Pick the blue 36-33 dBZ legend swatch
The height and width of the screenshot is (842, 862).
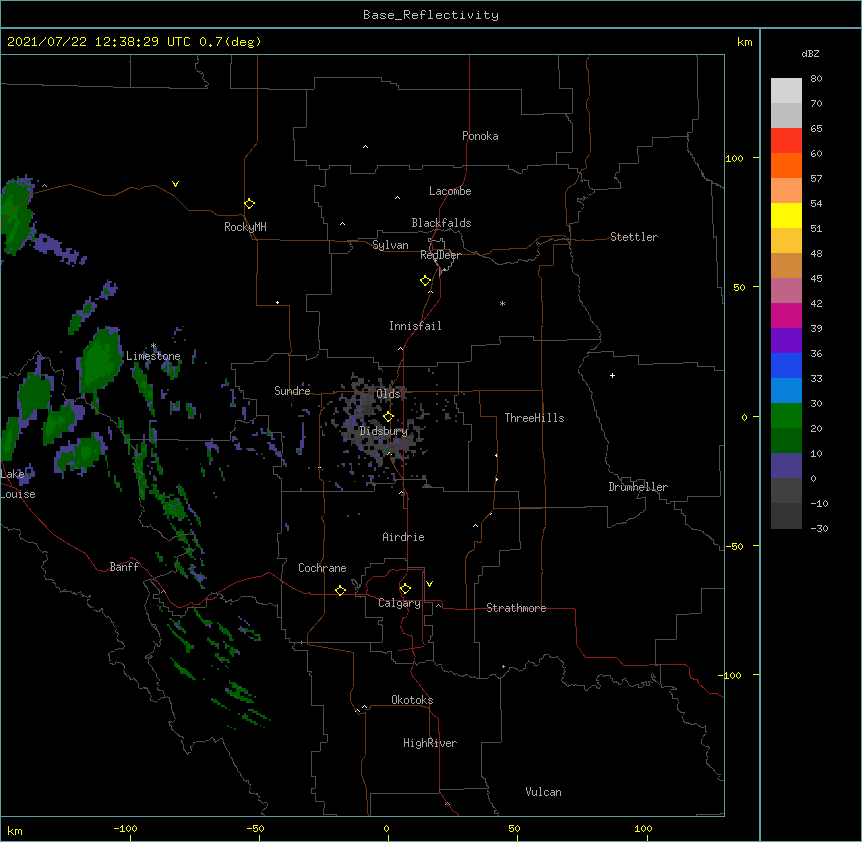point(786,365)
